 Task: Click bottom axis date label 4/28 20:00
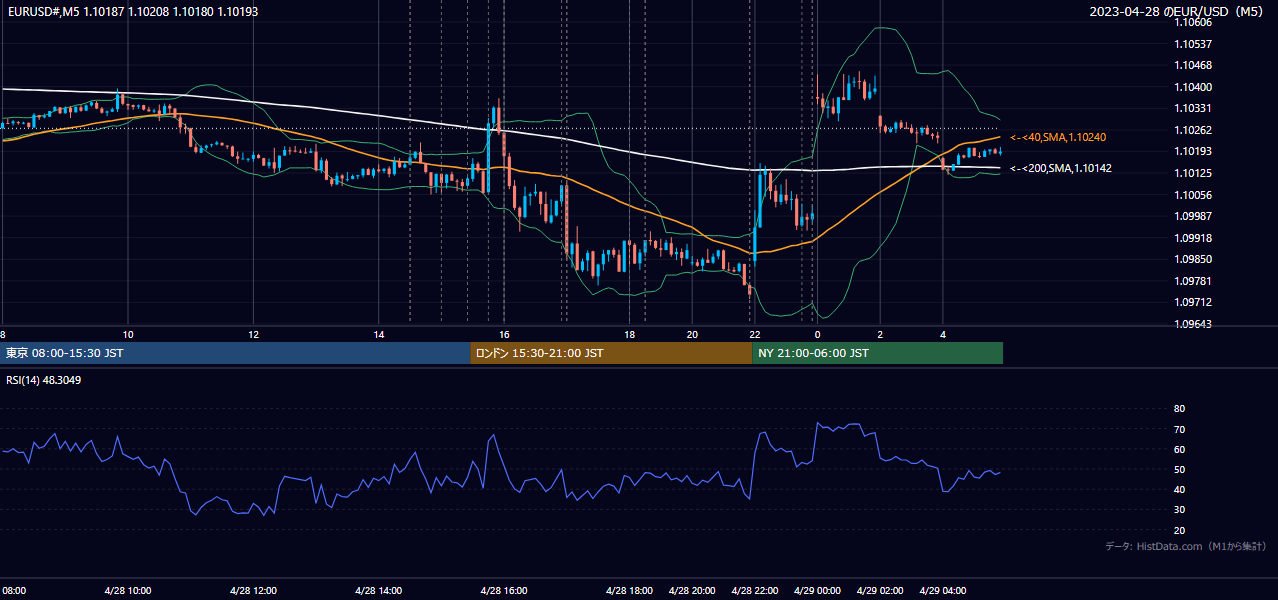tap(692, 591)
